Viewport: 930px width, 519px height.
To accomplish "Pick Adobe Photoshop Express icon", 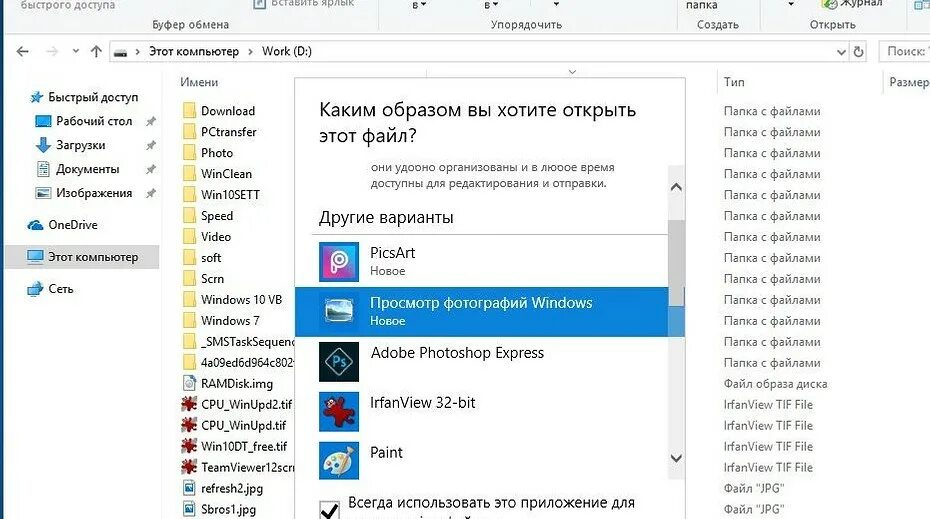I will pos(339,361).
